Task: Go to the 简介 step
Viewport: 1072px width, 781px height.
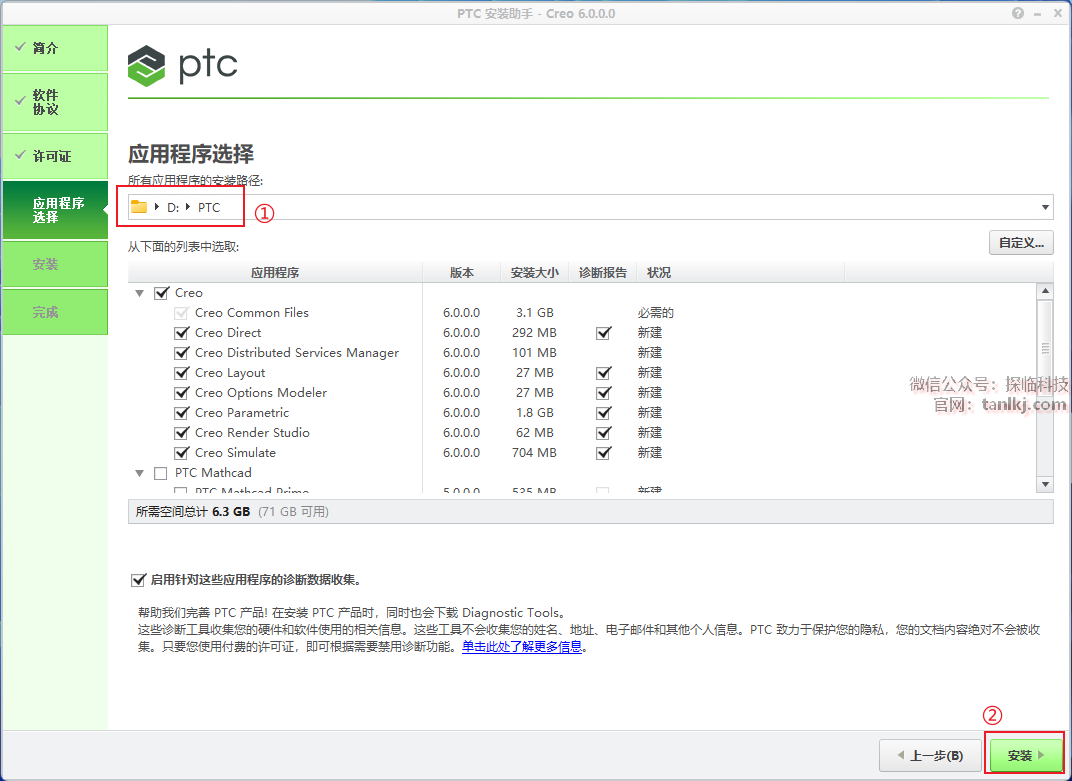Action: [55, 48]
